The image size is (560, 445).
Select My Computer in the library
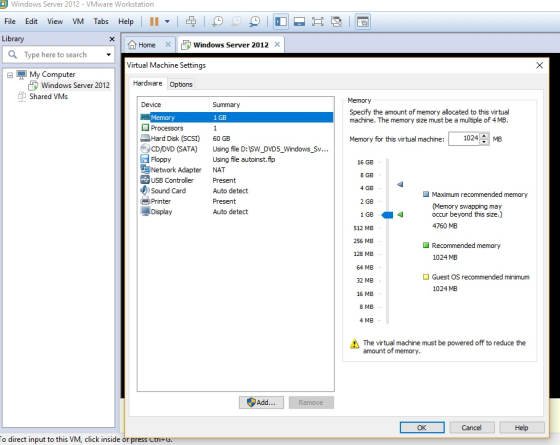click(x=52, y=74)
